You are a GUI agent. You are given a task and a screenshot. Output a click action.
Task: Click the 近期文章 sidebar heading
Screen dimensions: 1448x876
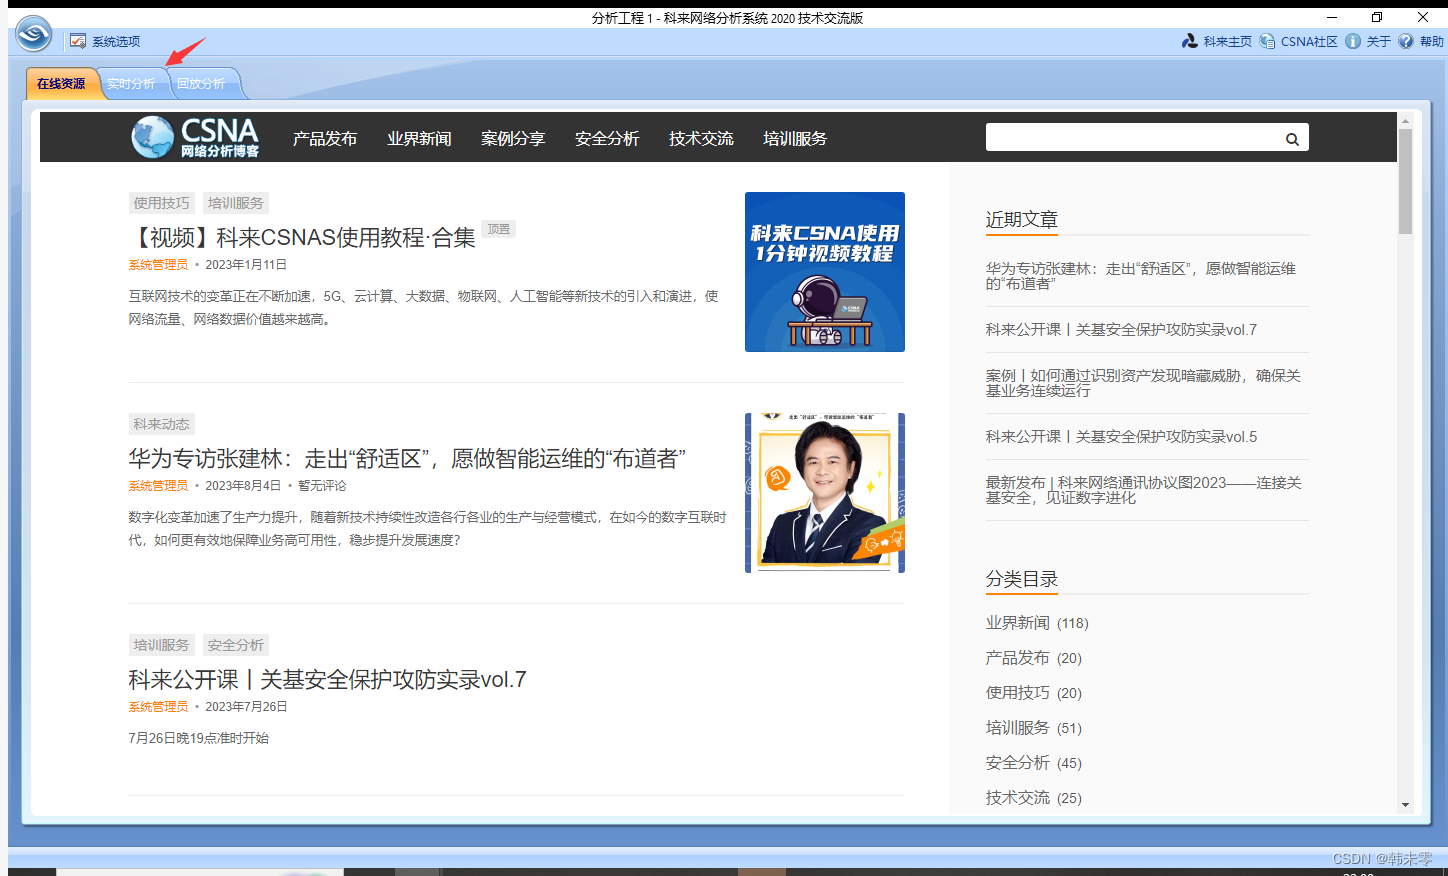click(1021, 219)
